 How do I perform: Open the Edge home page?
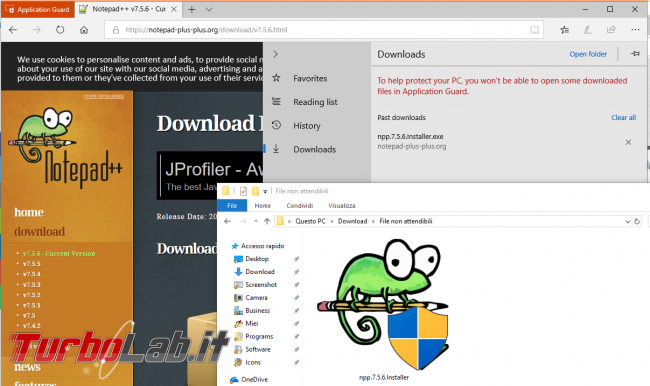pyautogui.click(x=84, y=30)
